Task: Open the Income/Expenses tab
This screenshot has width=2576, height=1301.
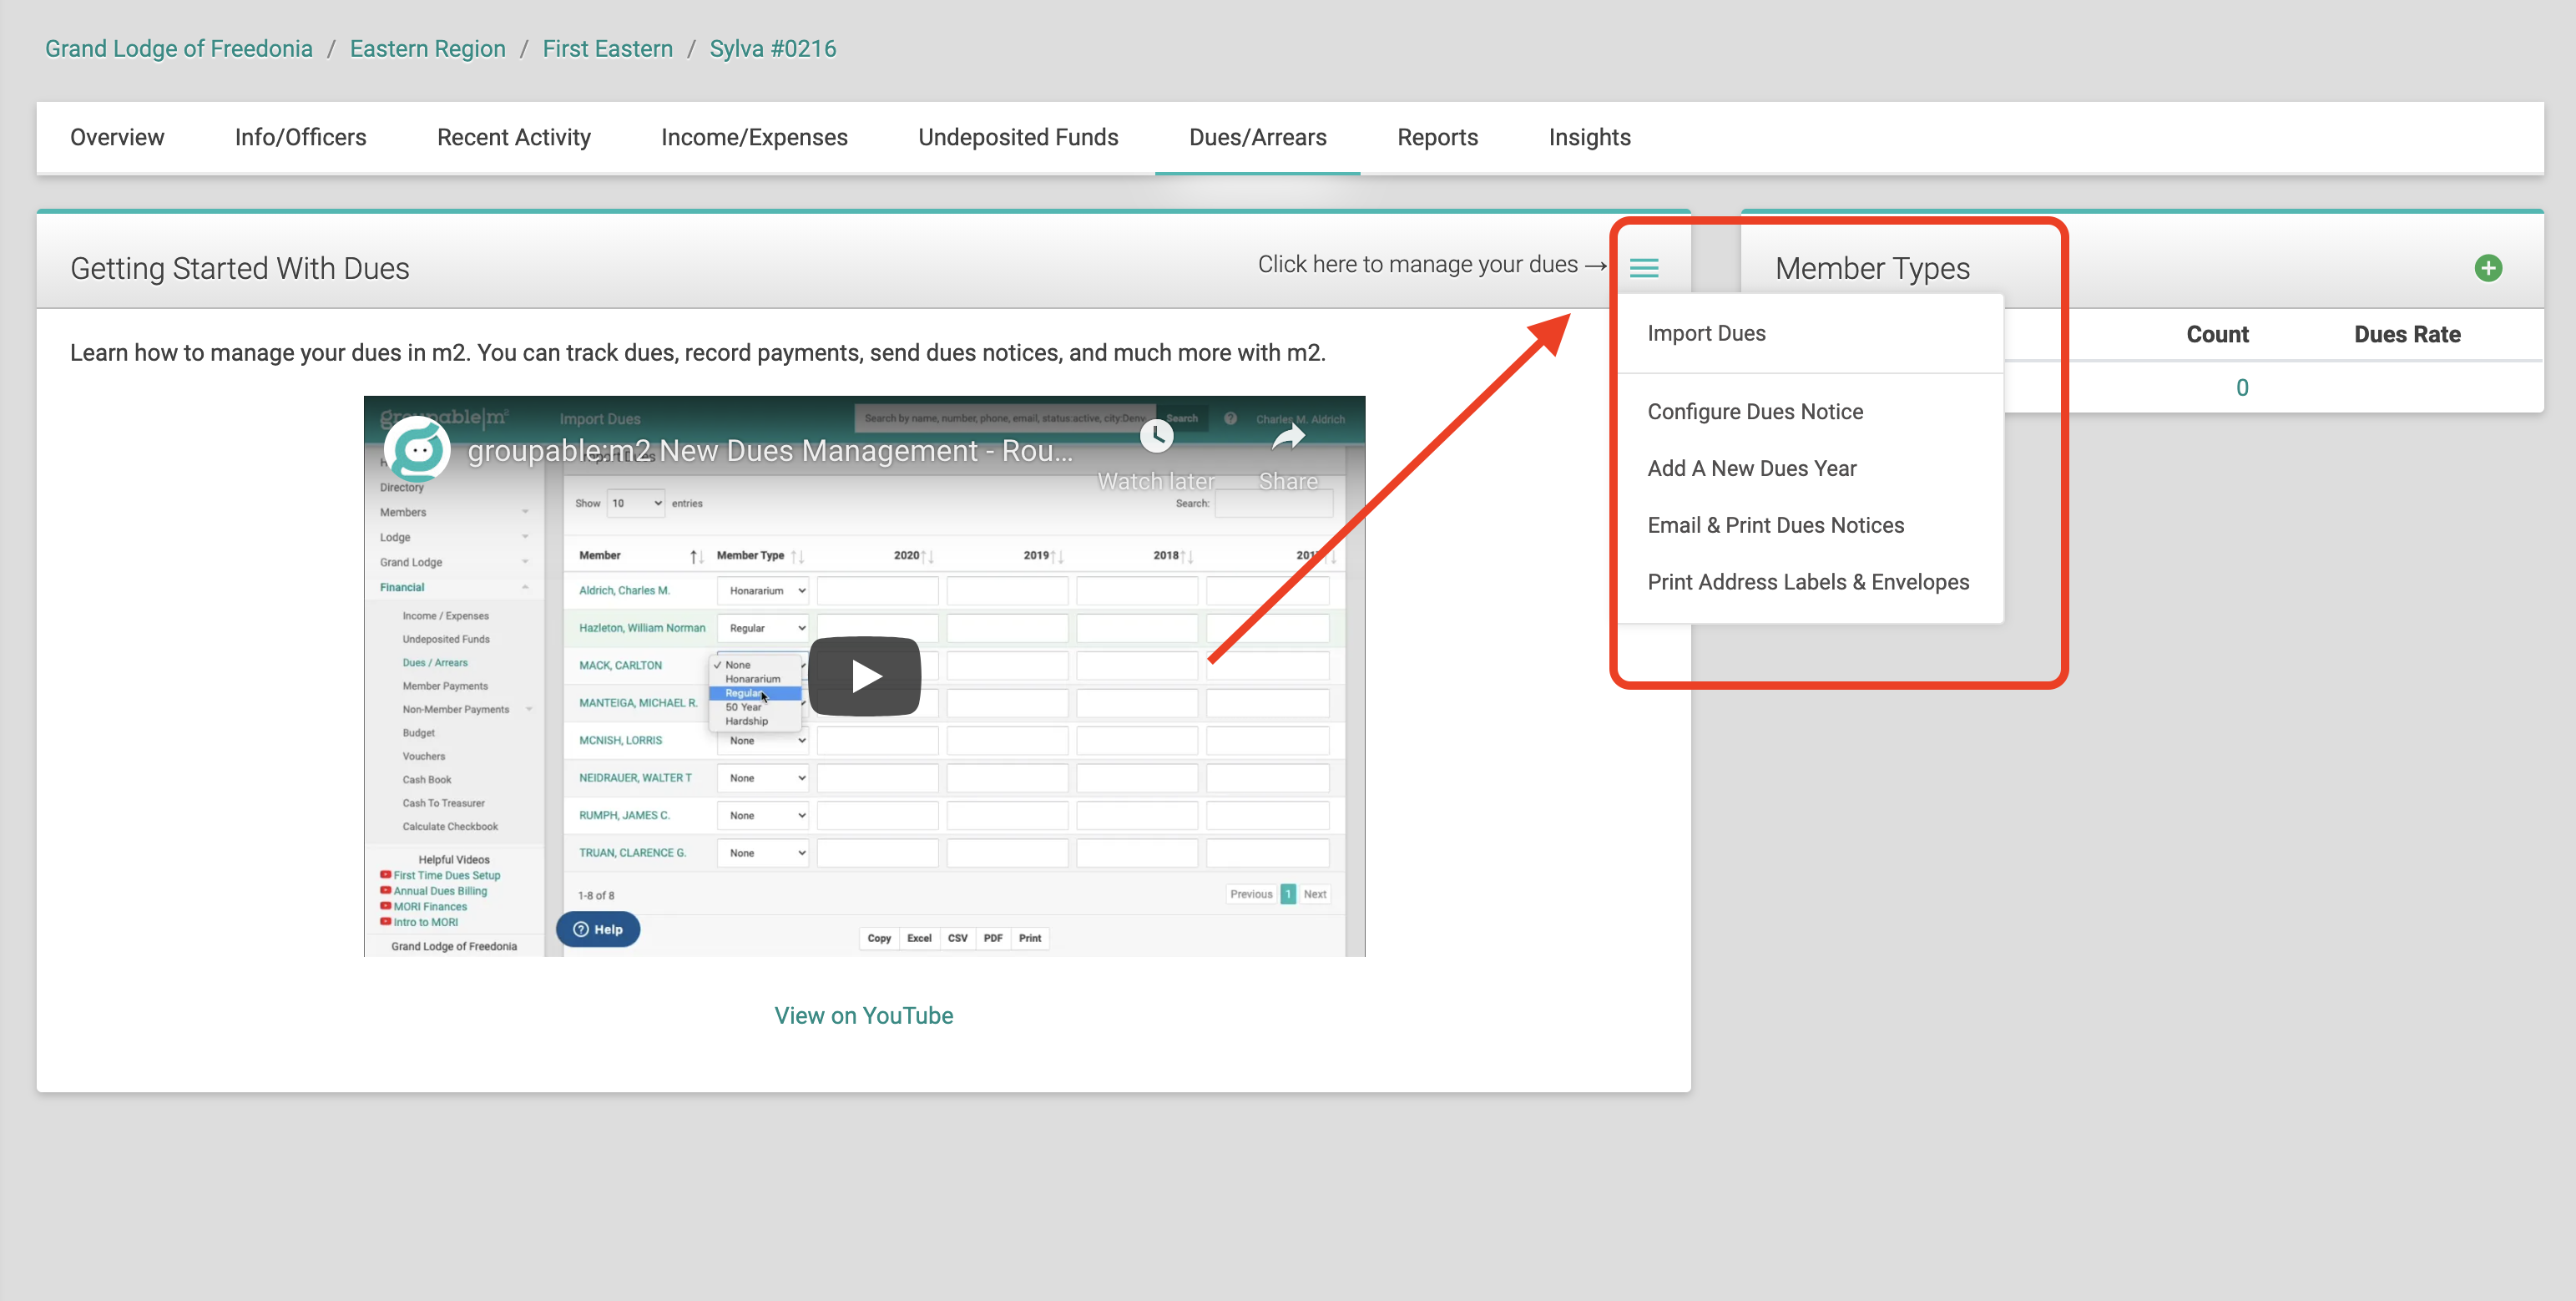Action: pos(754,137)
